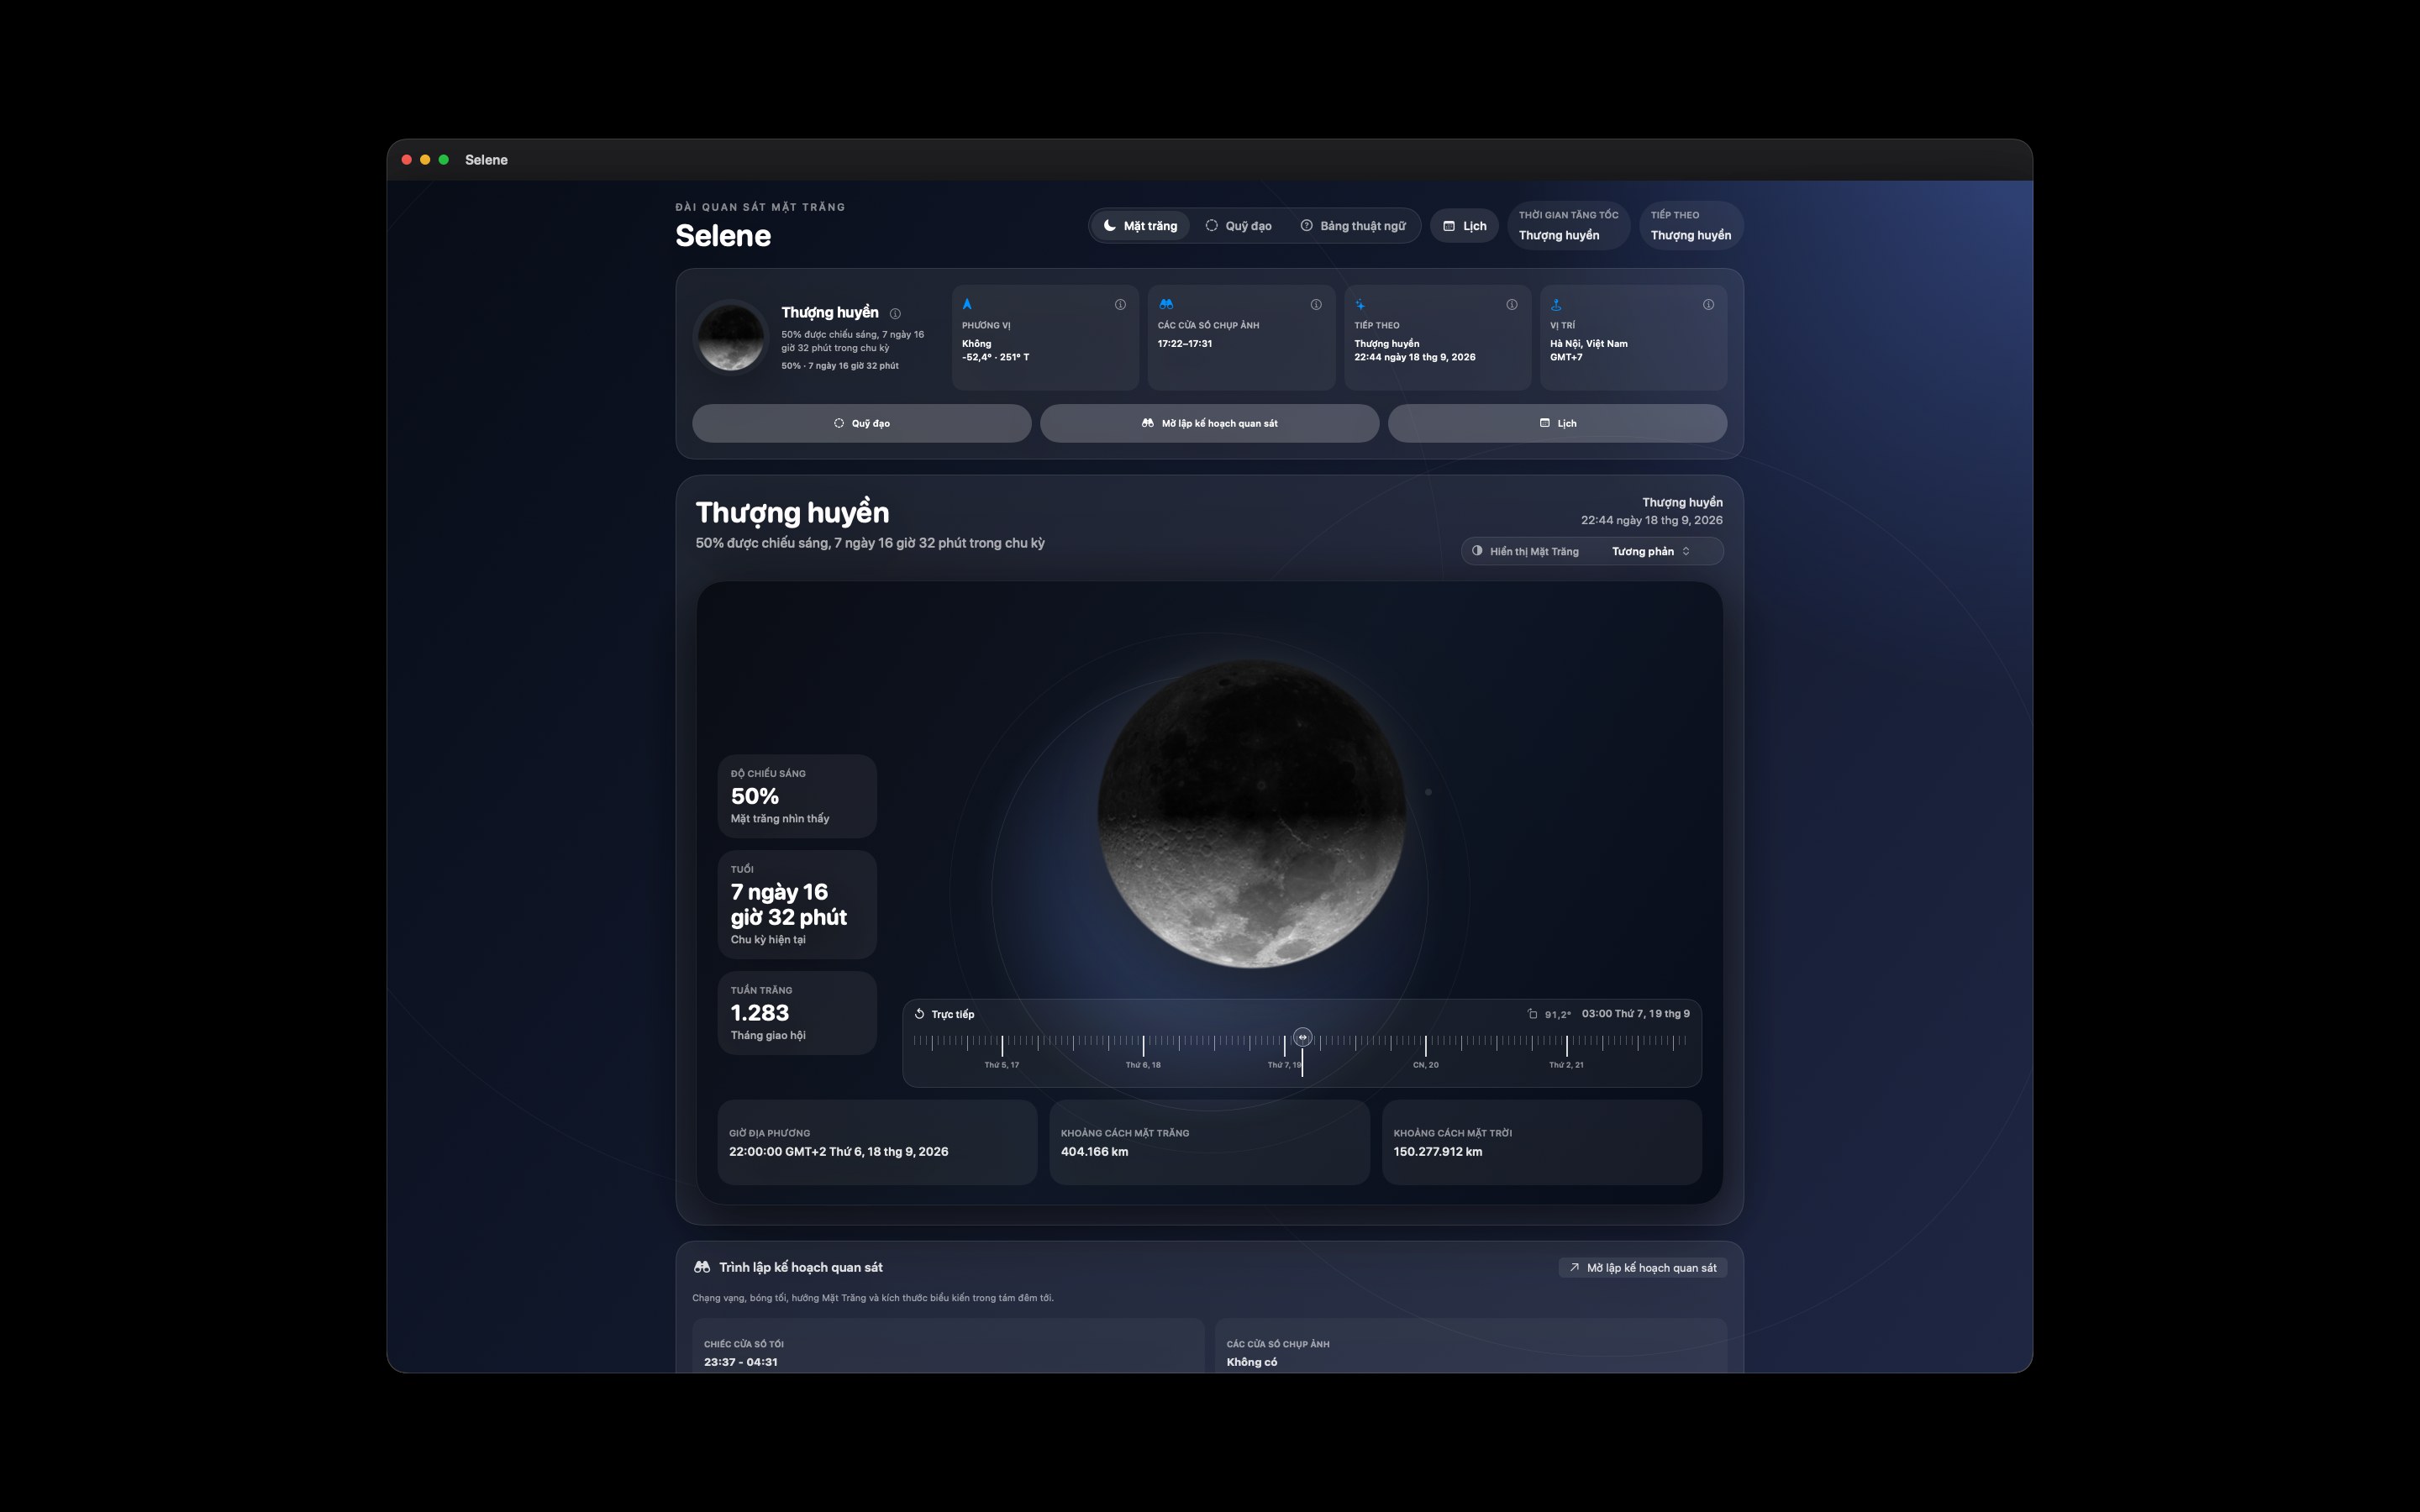Screen dimensions: 2420x1512
Task: Click the small moon phase thumbnail
Action: point(731,338)
